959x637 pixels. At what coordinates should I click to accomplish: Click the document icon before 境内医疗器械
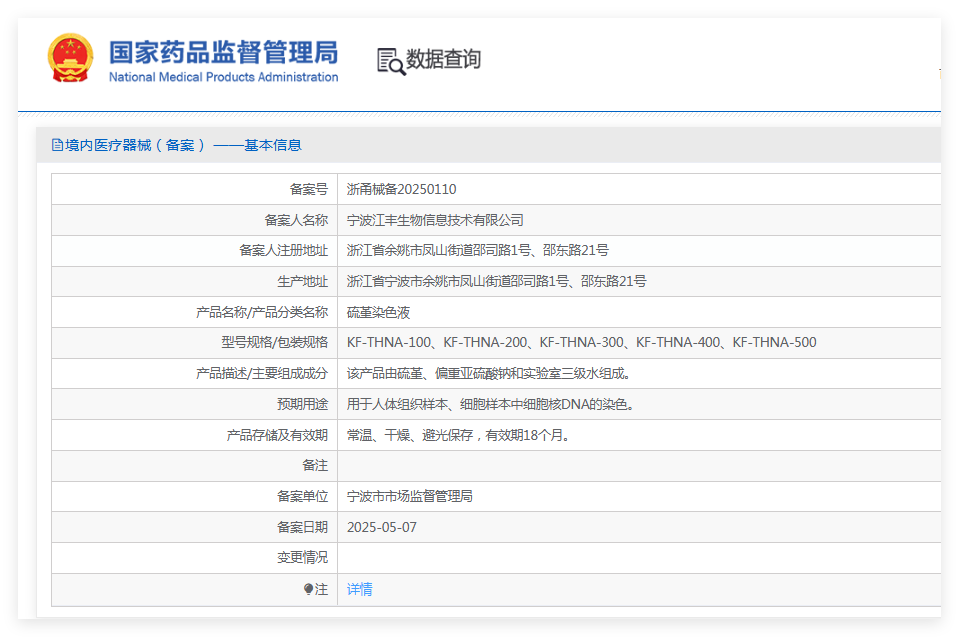coord(57,145)
